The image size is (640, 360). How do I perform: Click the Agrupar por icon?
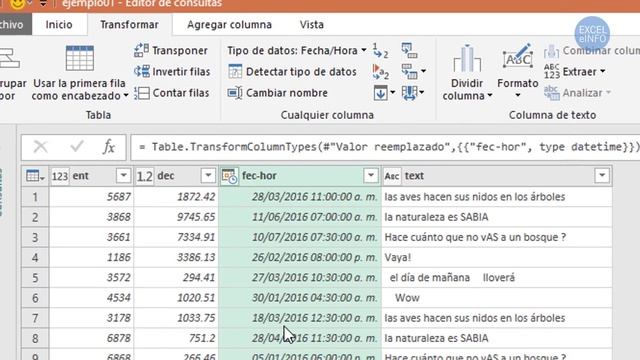tap(9, 58)
